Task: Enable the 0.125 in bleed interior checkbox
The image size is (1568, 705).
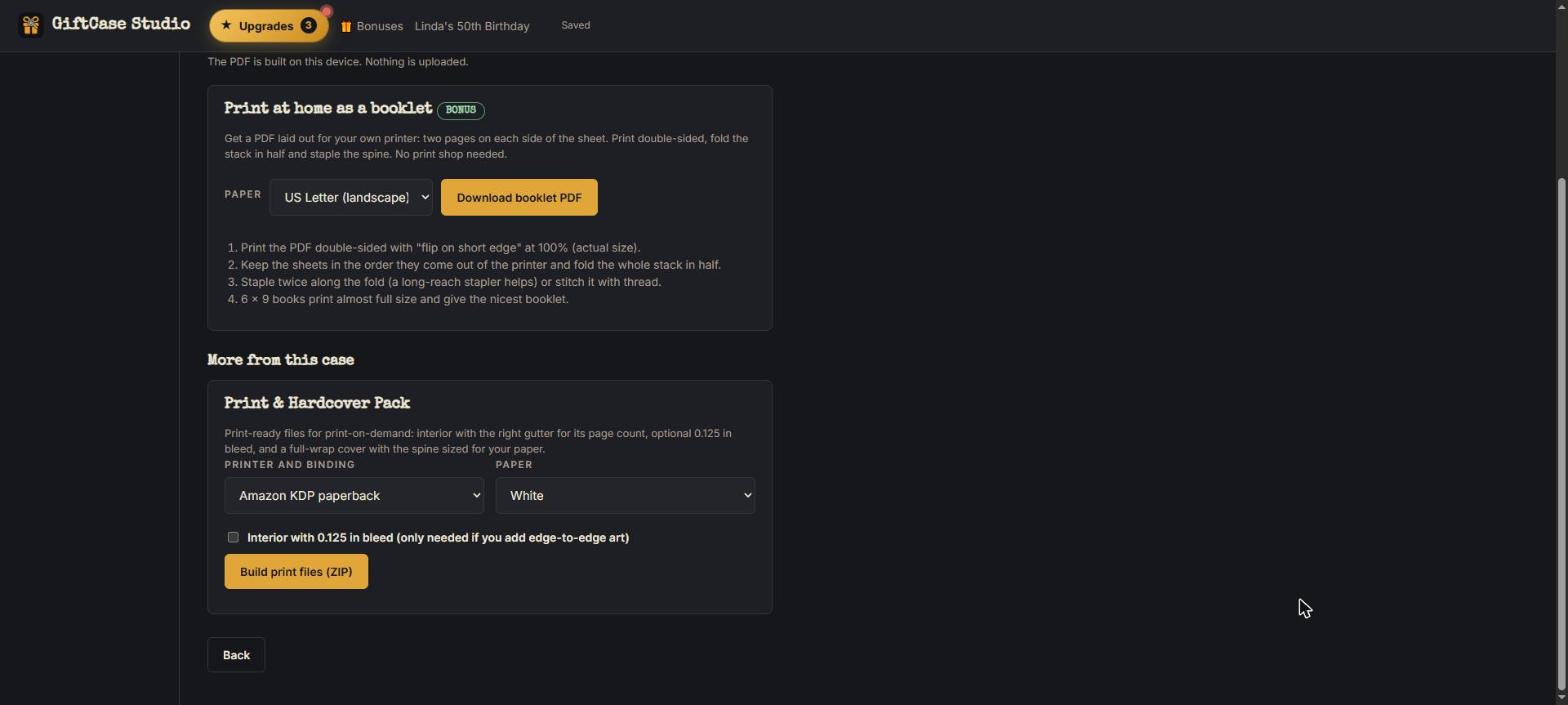Action: tap(233, 537)
